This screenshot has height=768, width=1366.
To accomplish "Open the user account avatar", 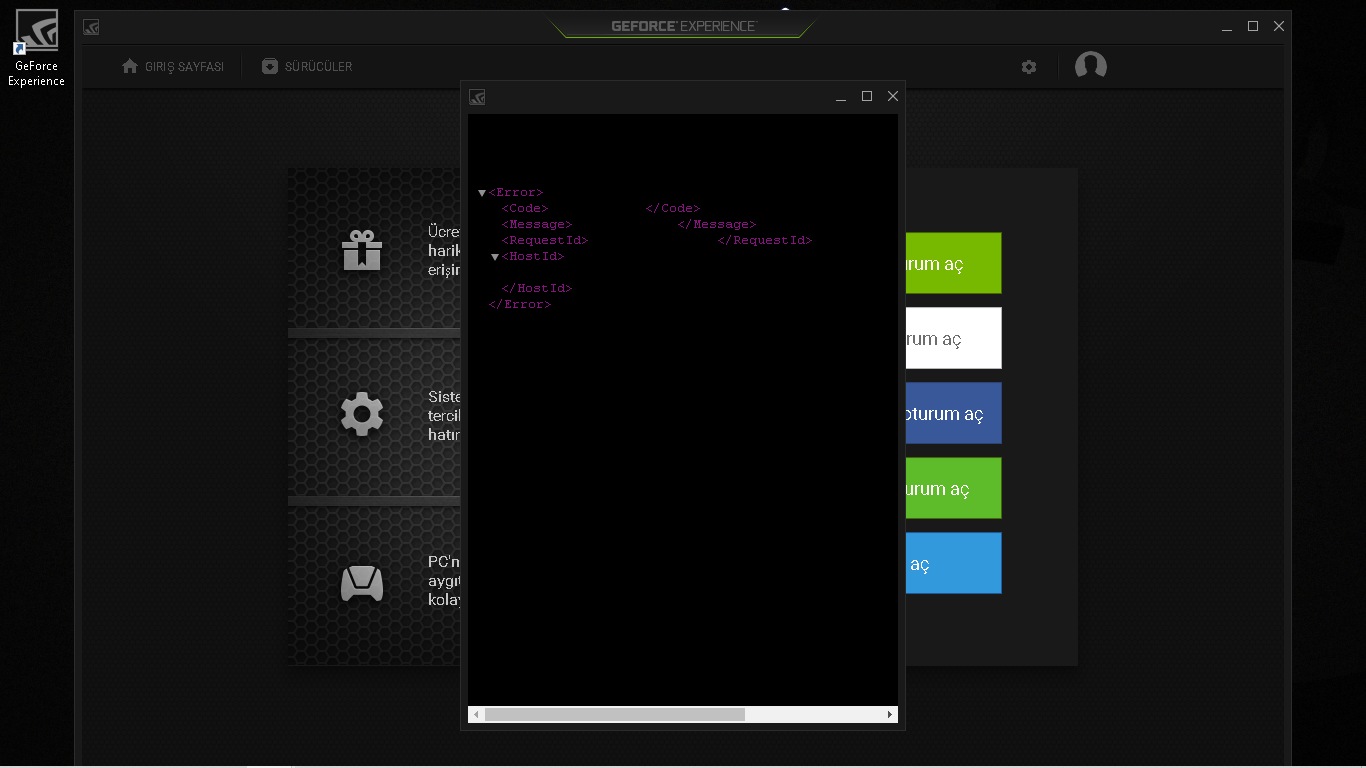I will click(x=1090, y=66).
